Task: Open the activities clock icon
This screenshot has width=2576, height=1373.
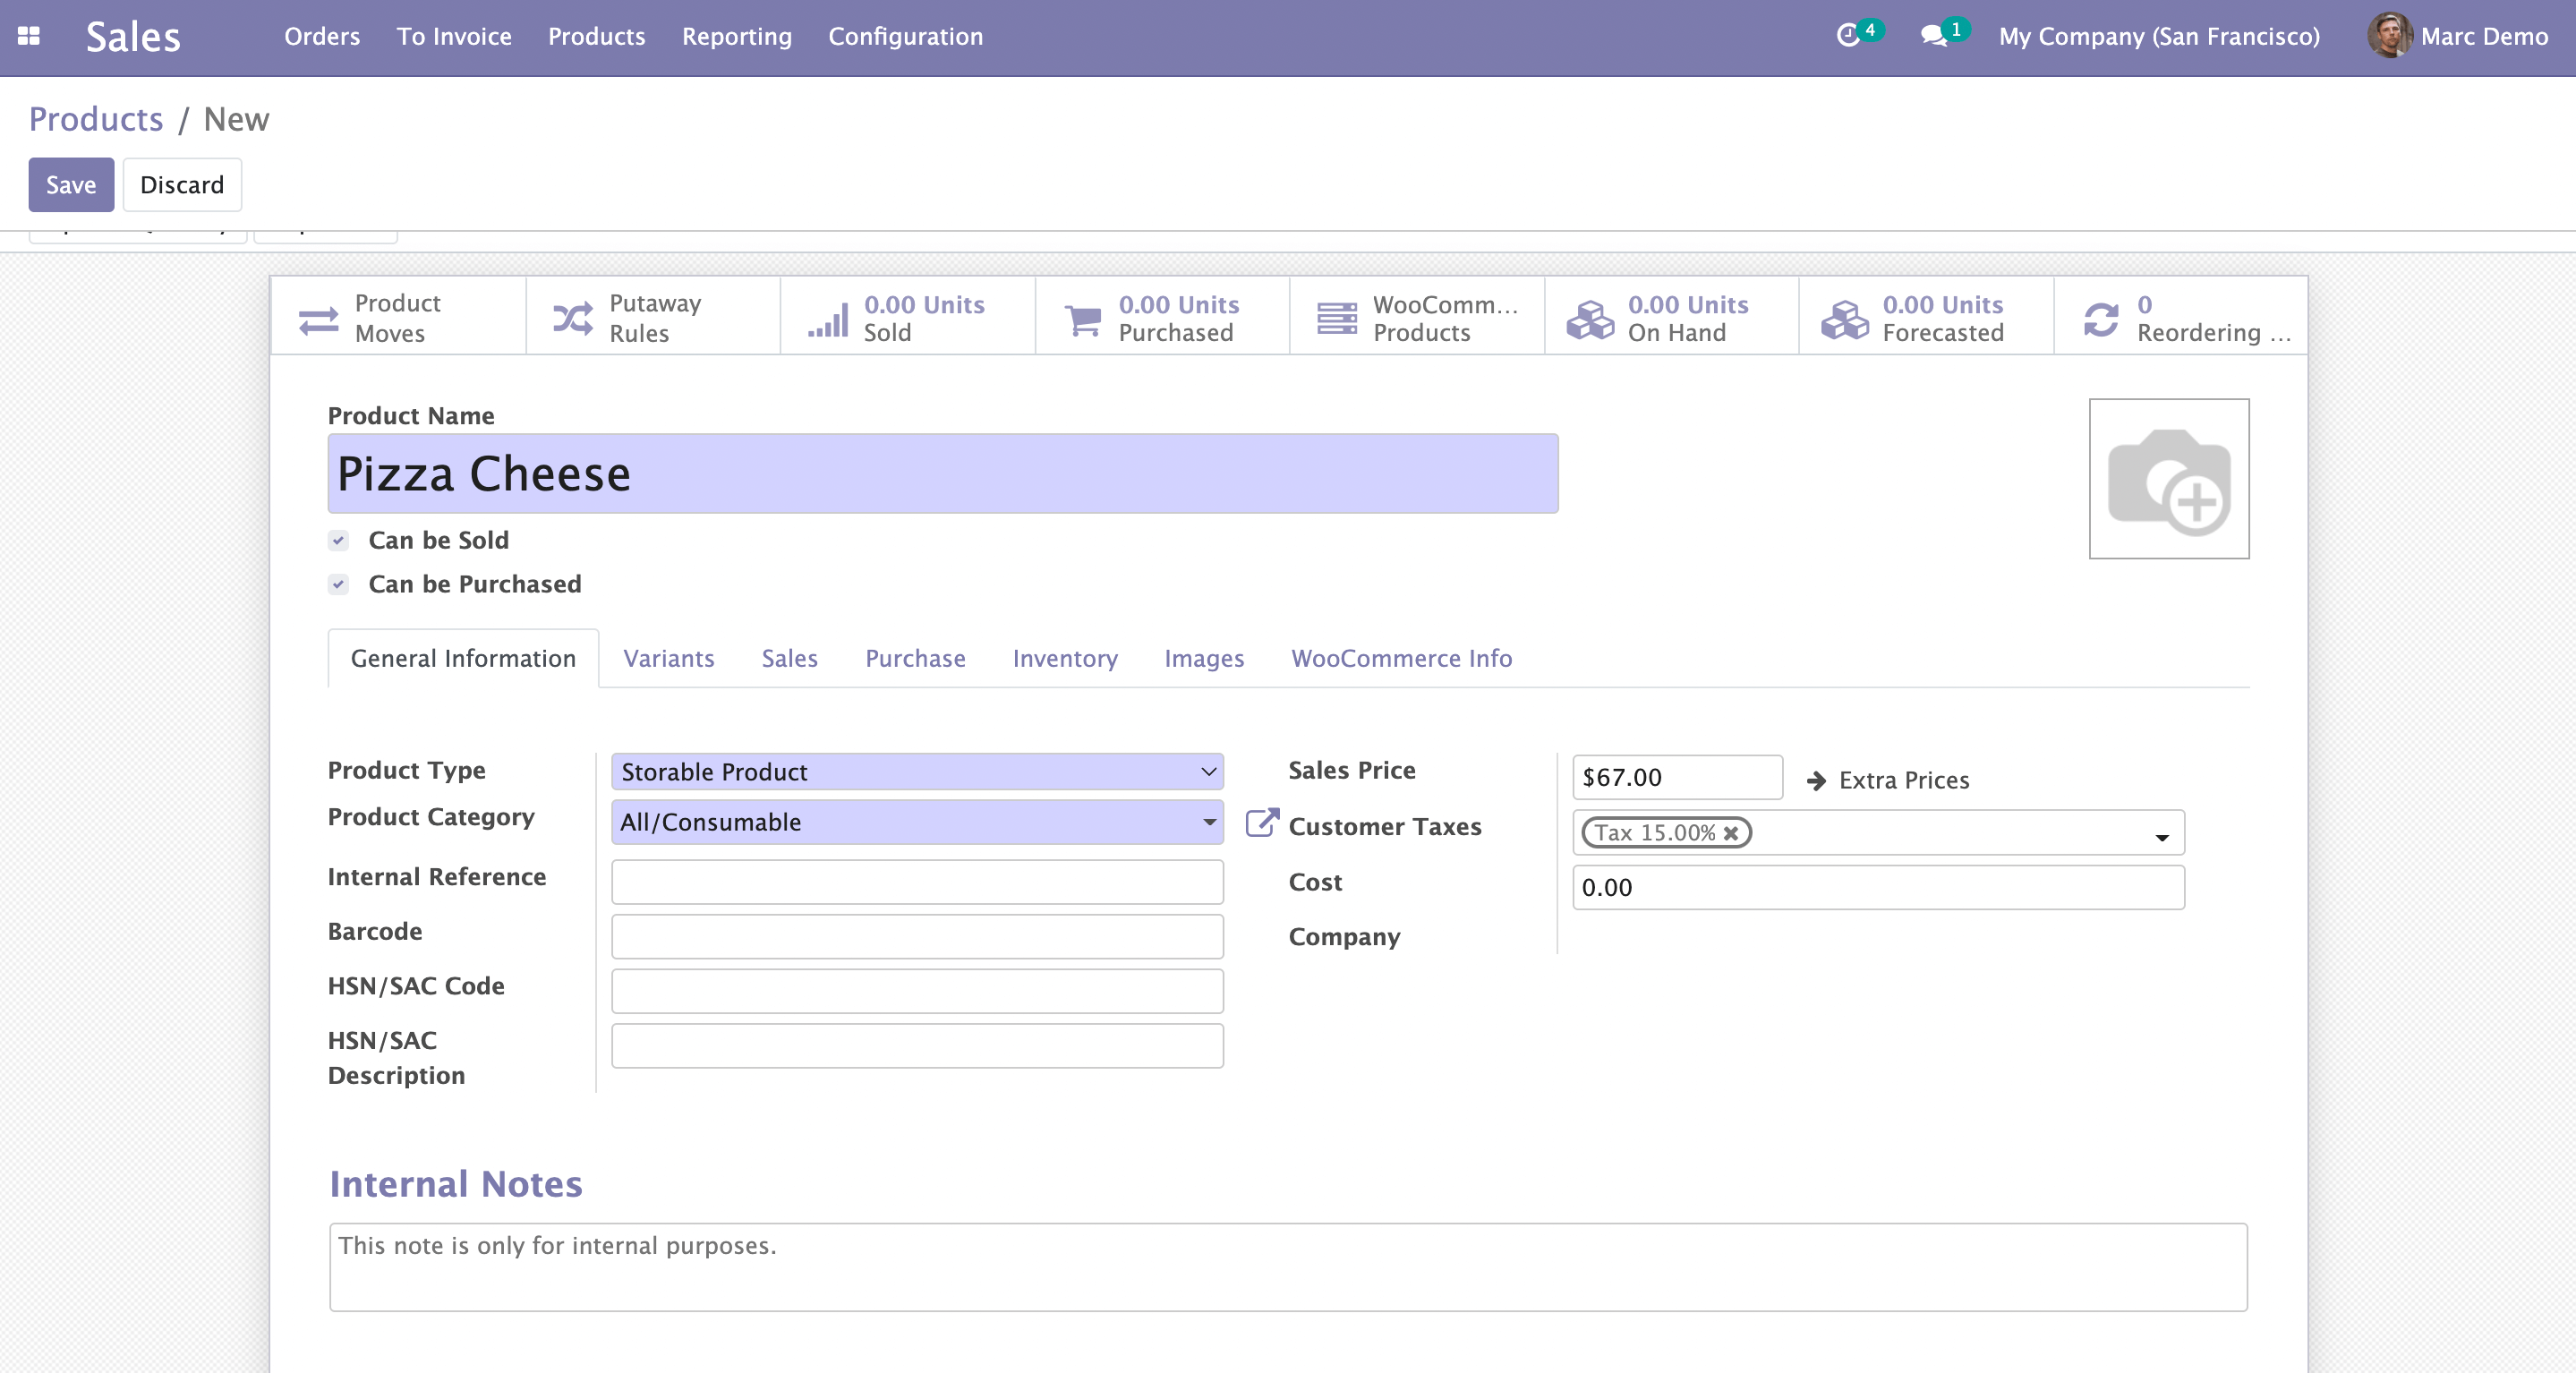Action: tap(1847, 36)
